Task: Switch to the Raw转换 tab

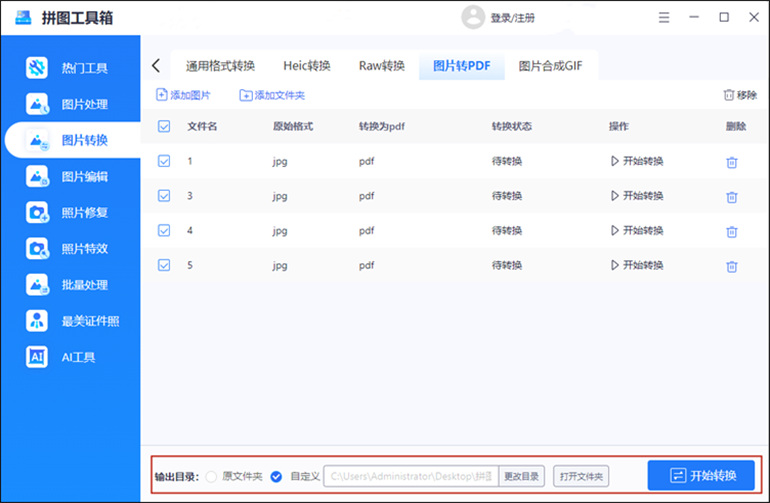Action: [382, 65]
